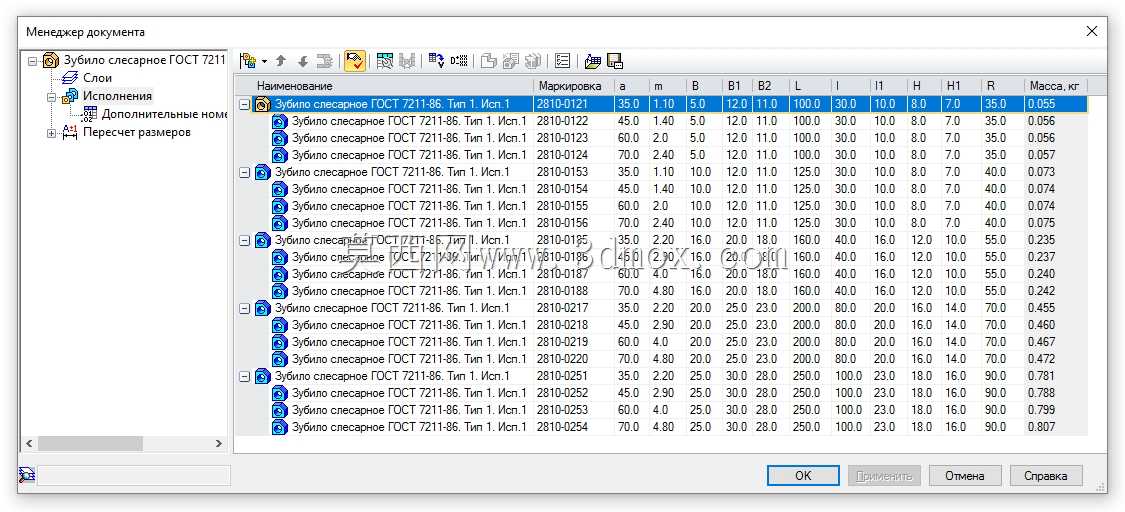
Task: Toggle the highlighted checkmark display toolbar button
Action: pyautogui.click(x=354, y=61)
